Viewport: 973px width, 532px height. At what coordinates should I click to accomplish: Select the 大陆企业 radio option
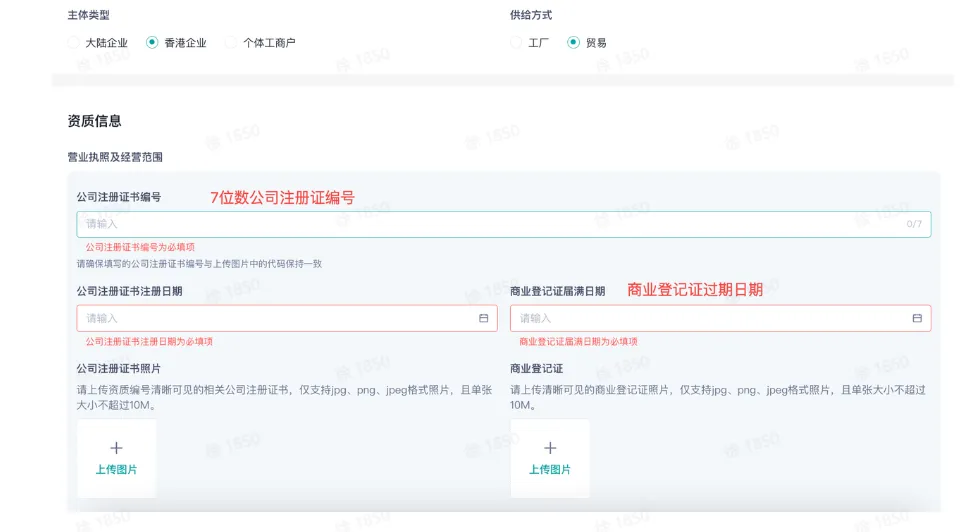pos(74,43)
